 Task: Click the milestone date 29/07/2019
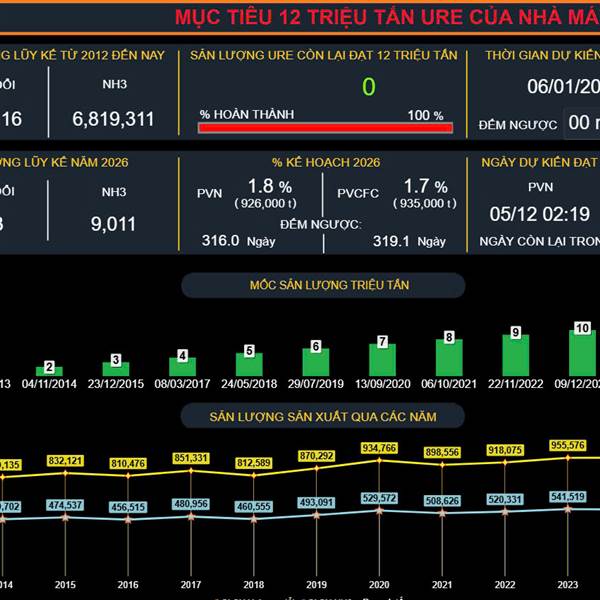[316, 384]
